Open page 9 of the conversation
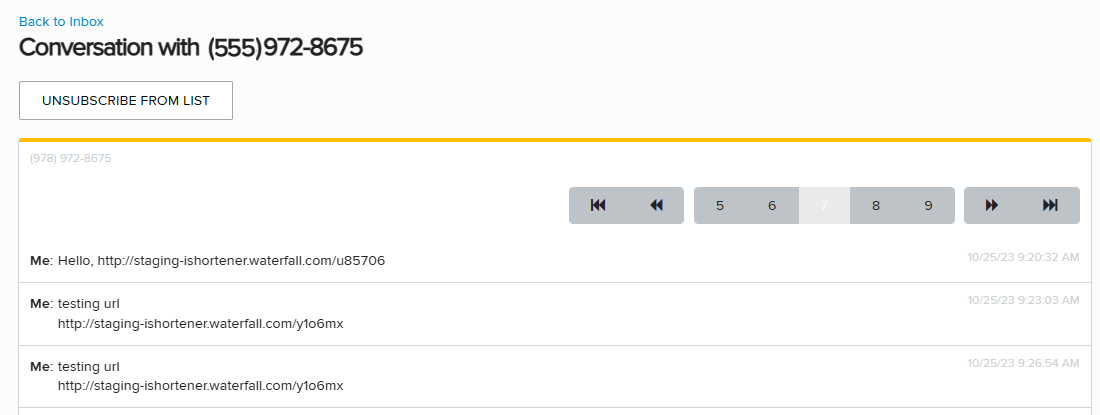 [x=928, y=205]
